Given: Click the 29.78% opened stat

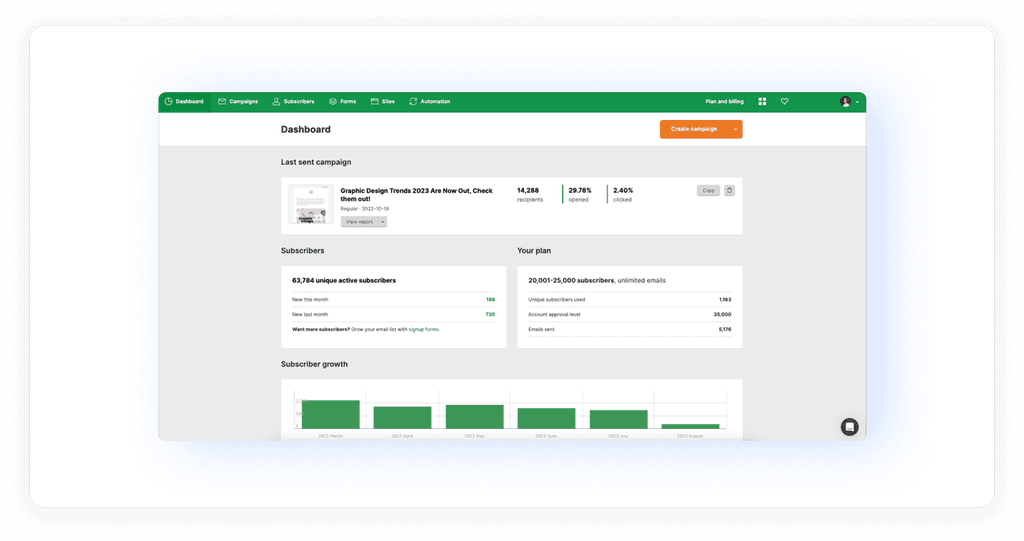Looking at the screenshot, I should click(579, 195).
